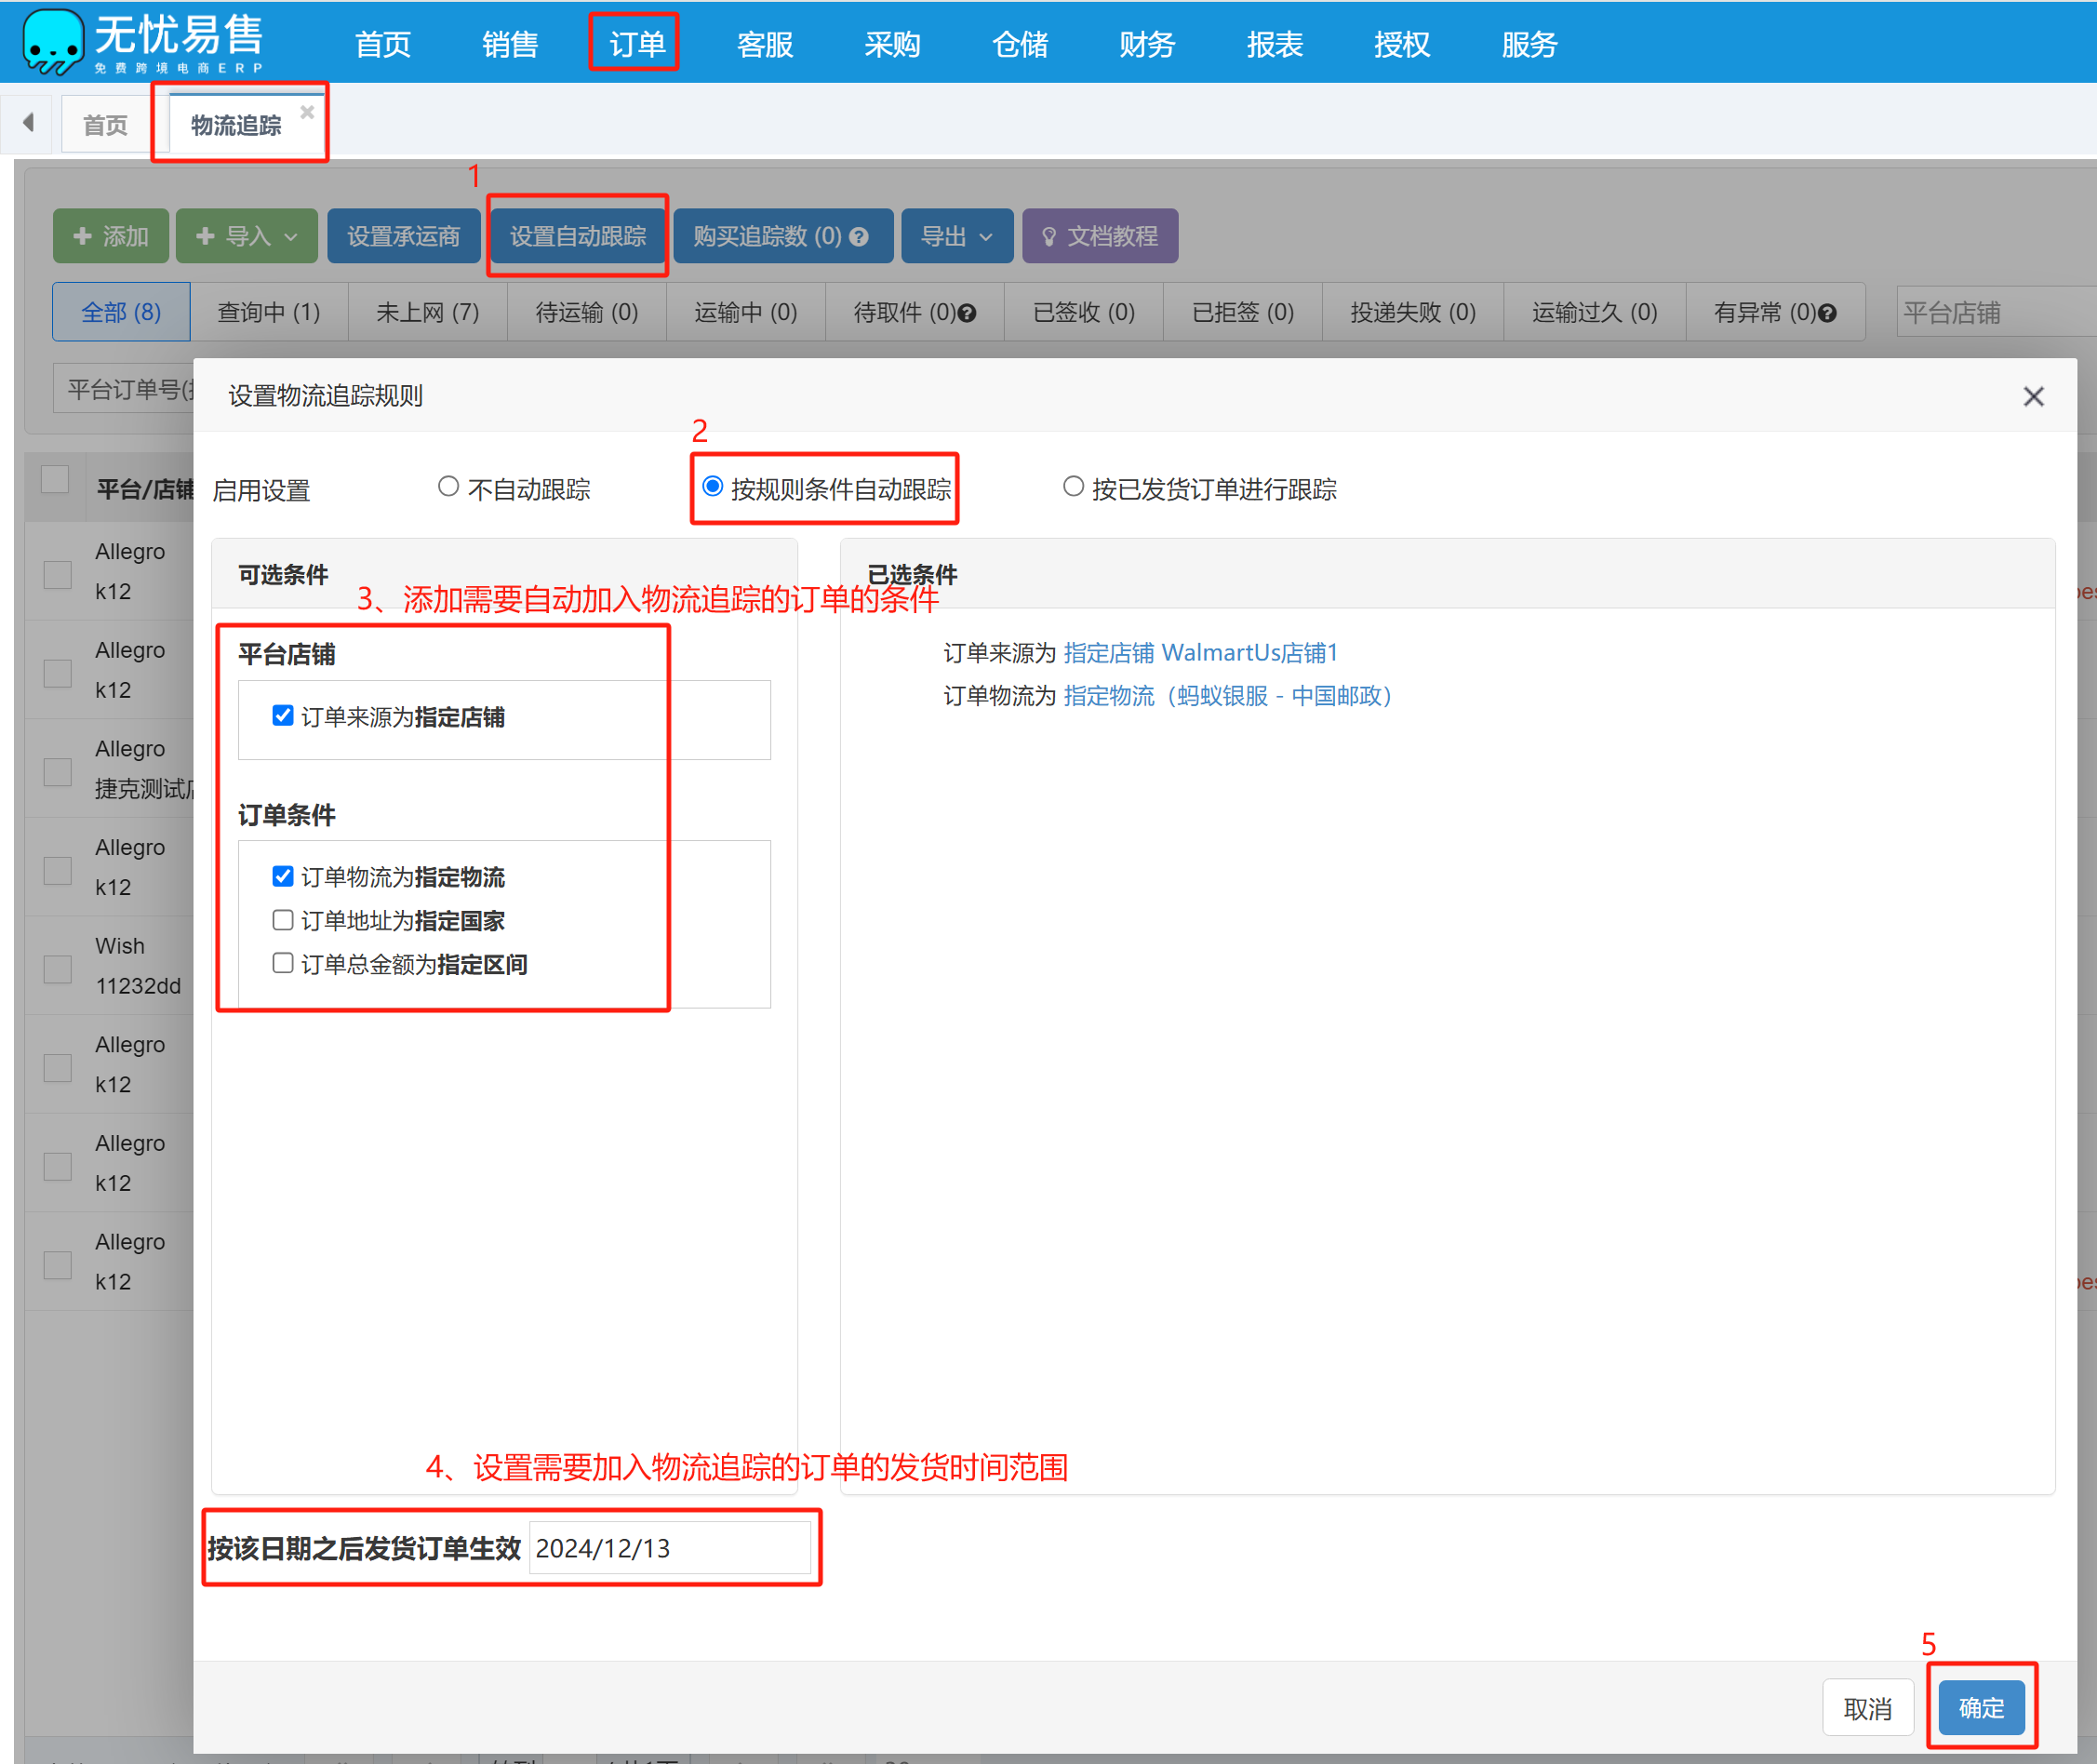Uncheck 订单来源为指定店铺 checkbox
2097x1764 pixels.
tap(283, 715)
